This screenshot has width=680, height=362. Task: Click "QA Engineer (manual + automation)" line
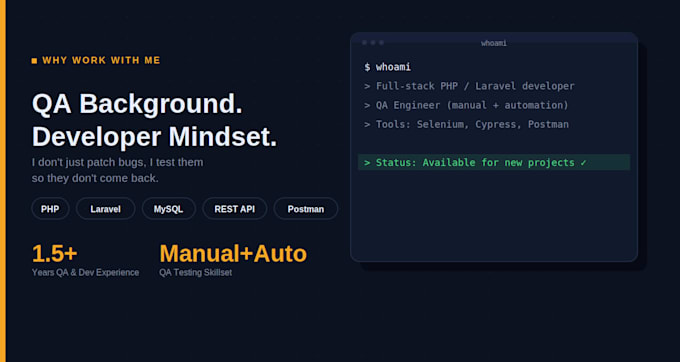tap(466, 105)
